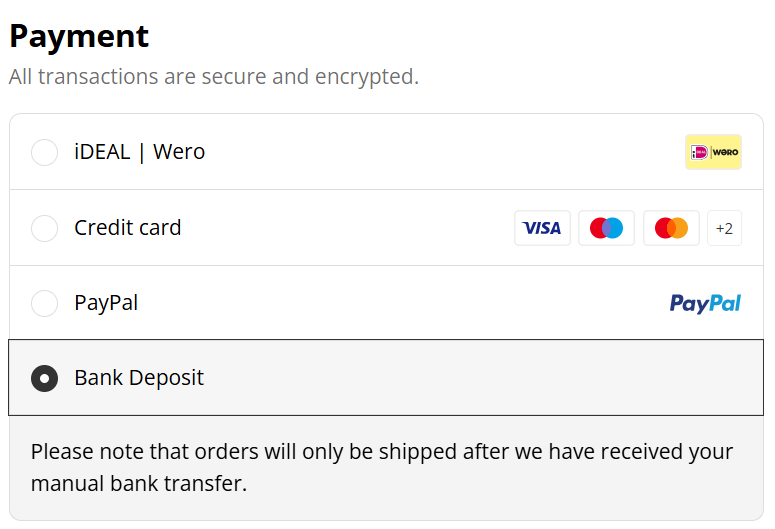Click the Mastercard card icon

[x=671, y=228]
